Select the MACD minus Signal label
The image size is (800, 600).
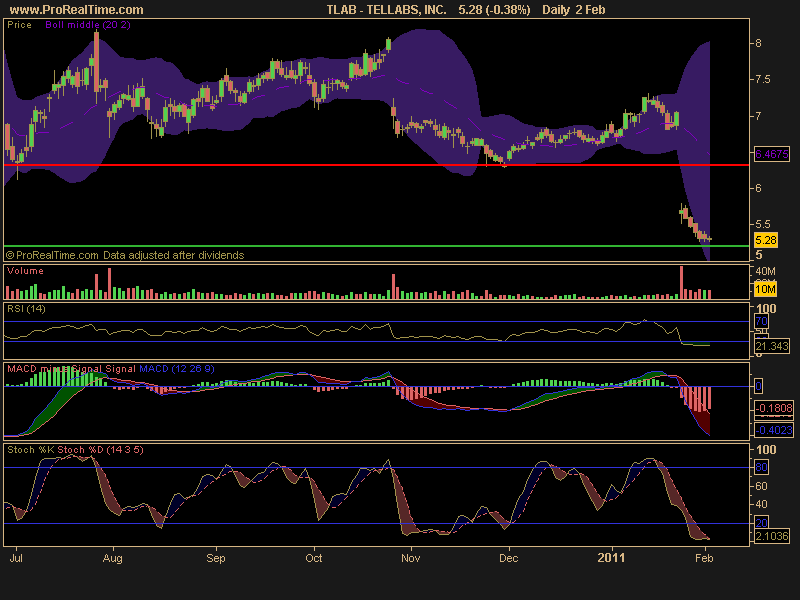(x=55, y=368)
